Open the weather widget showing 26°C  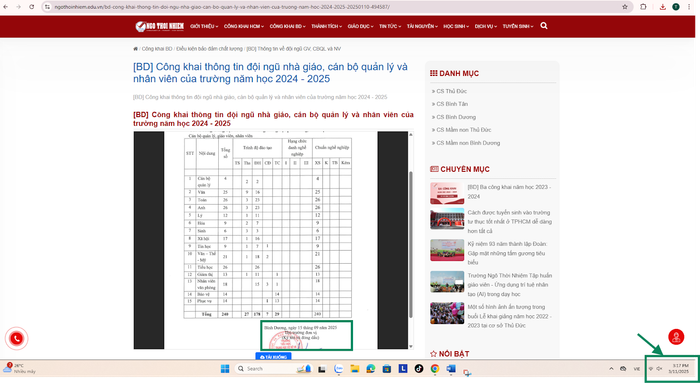(19, 368)
